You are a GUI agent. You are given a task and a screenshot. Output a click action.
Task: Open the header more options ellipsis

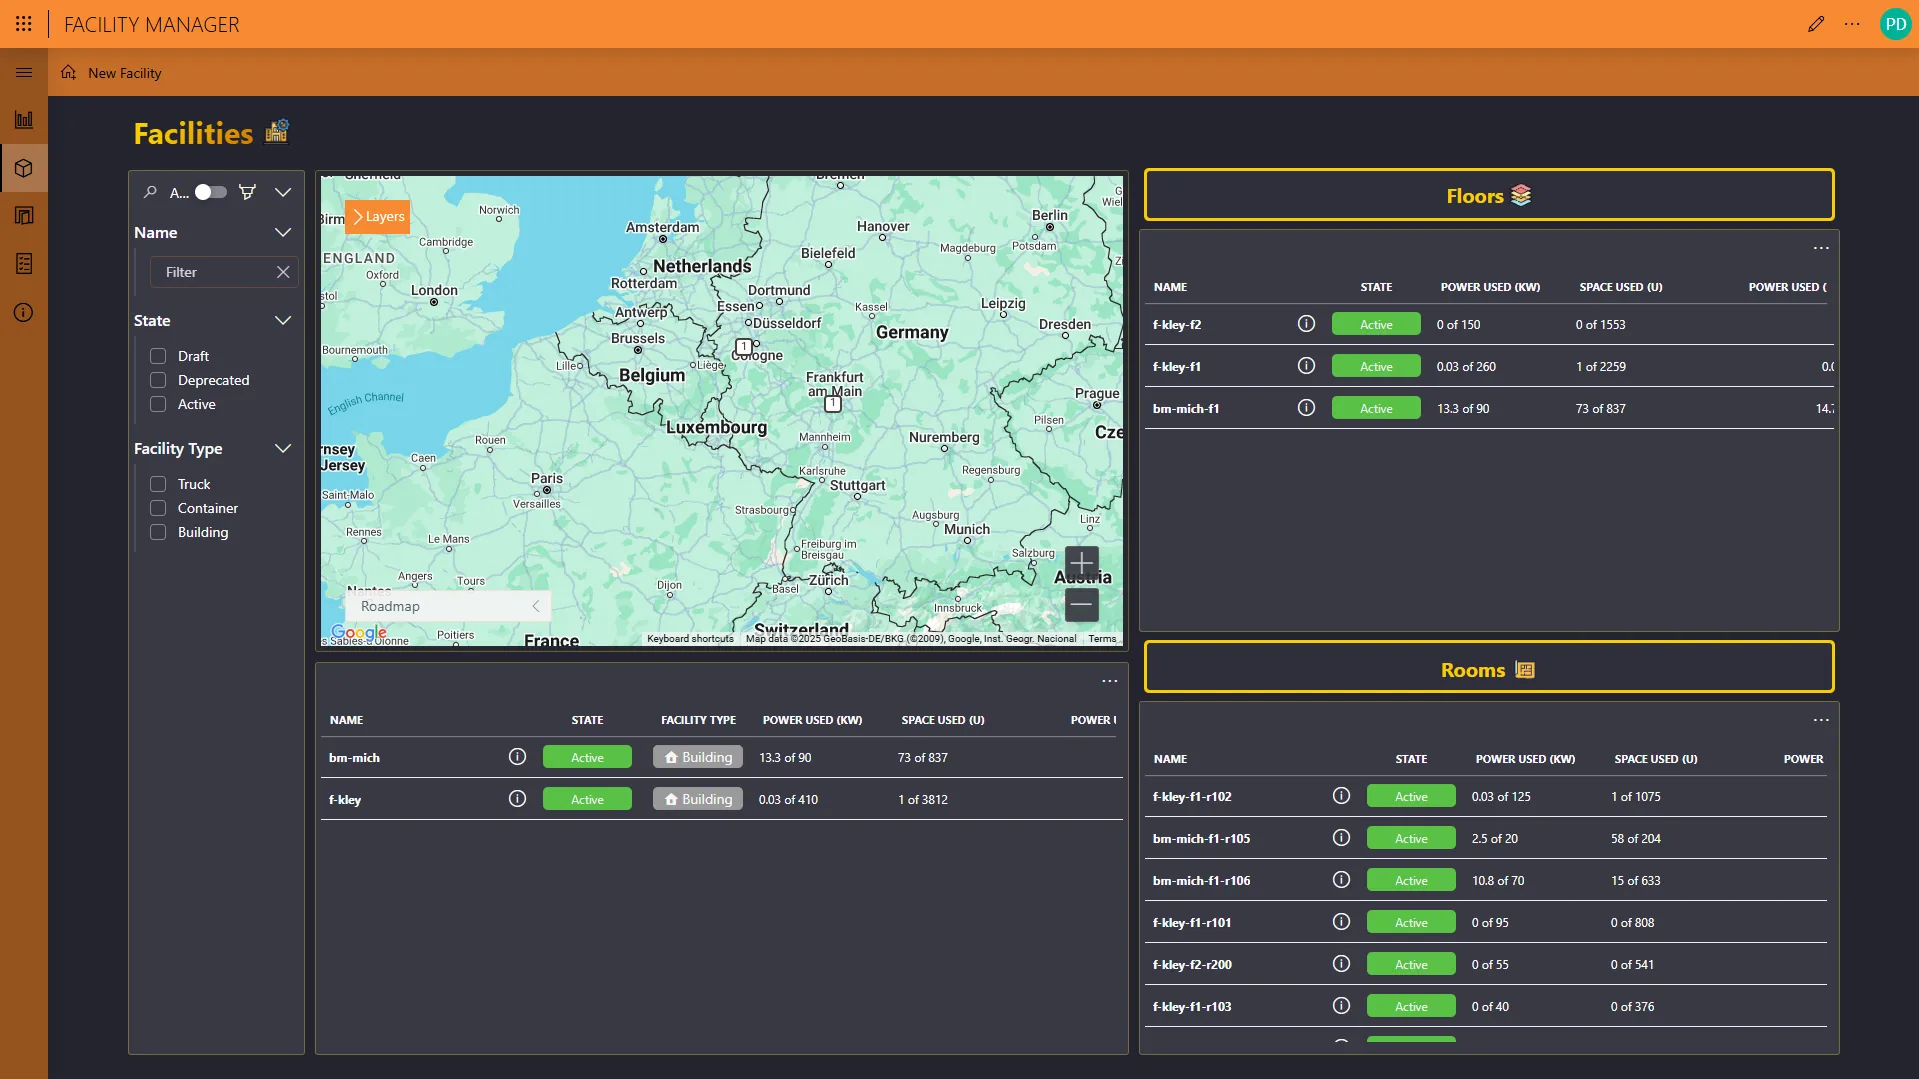(1852, 24)
